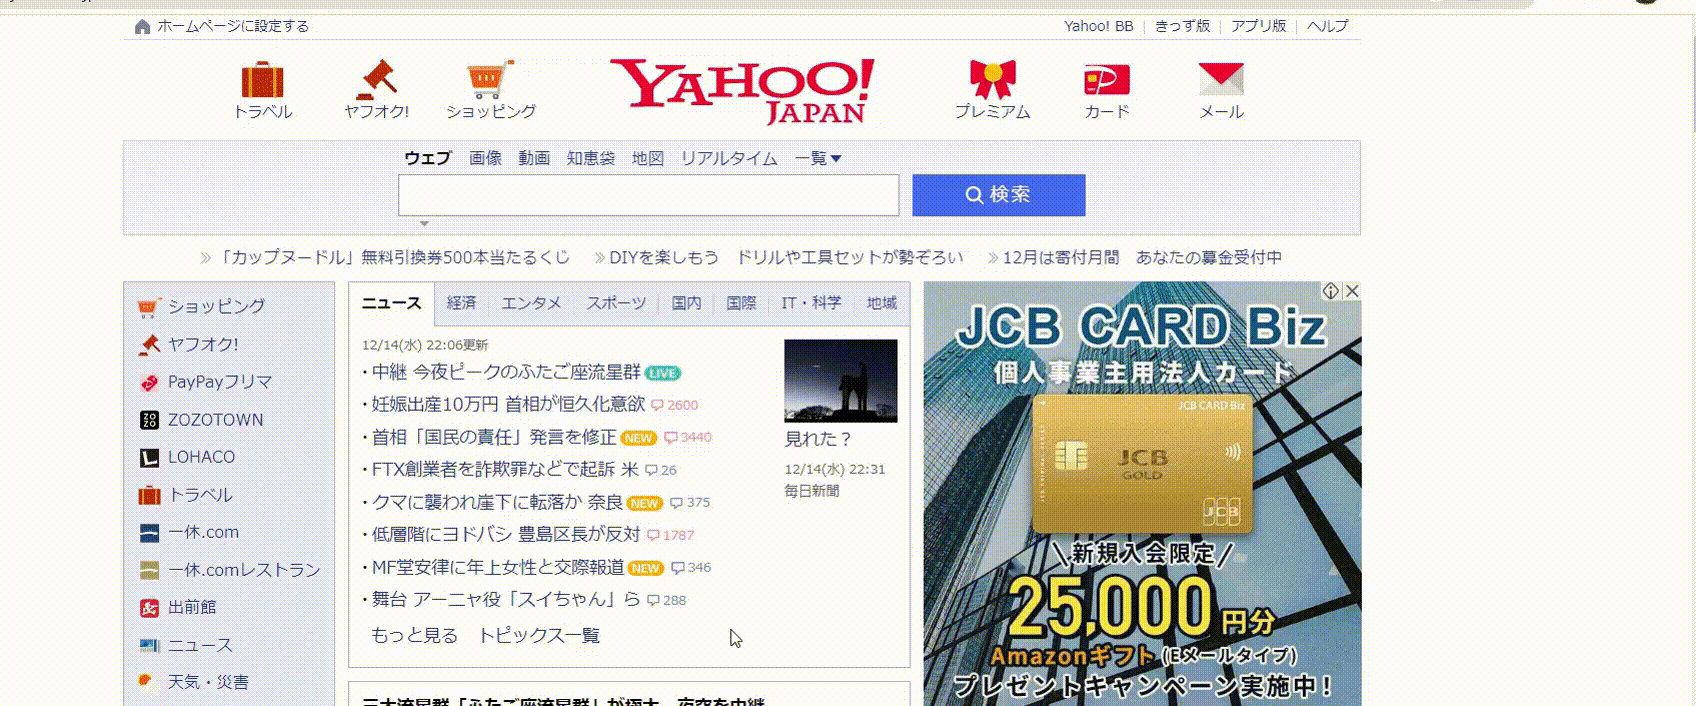Open DIYを楽しもう promo link

coord(786,258)
